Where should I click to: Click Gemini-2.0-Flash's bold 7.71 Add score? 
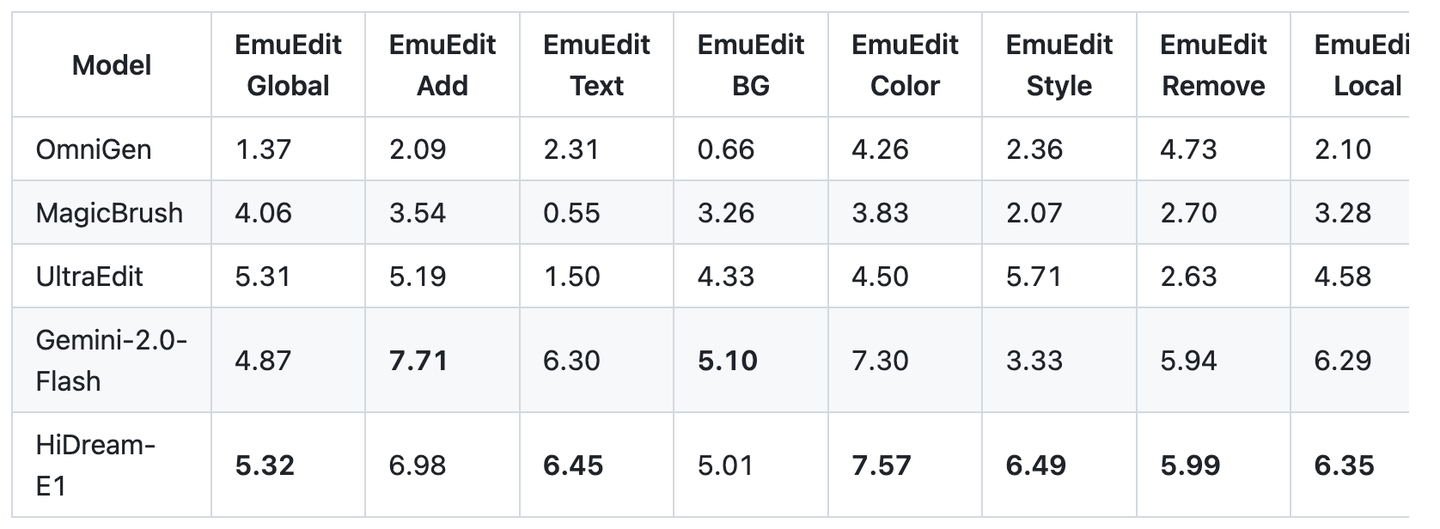pyautogui.click(x=418, y=360)
